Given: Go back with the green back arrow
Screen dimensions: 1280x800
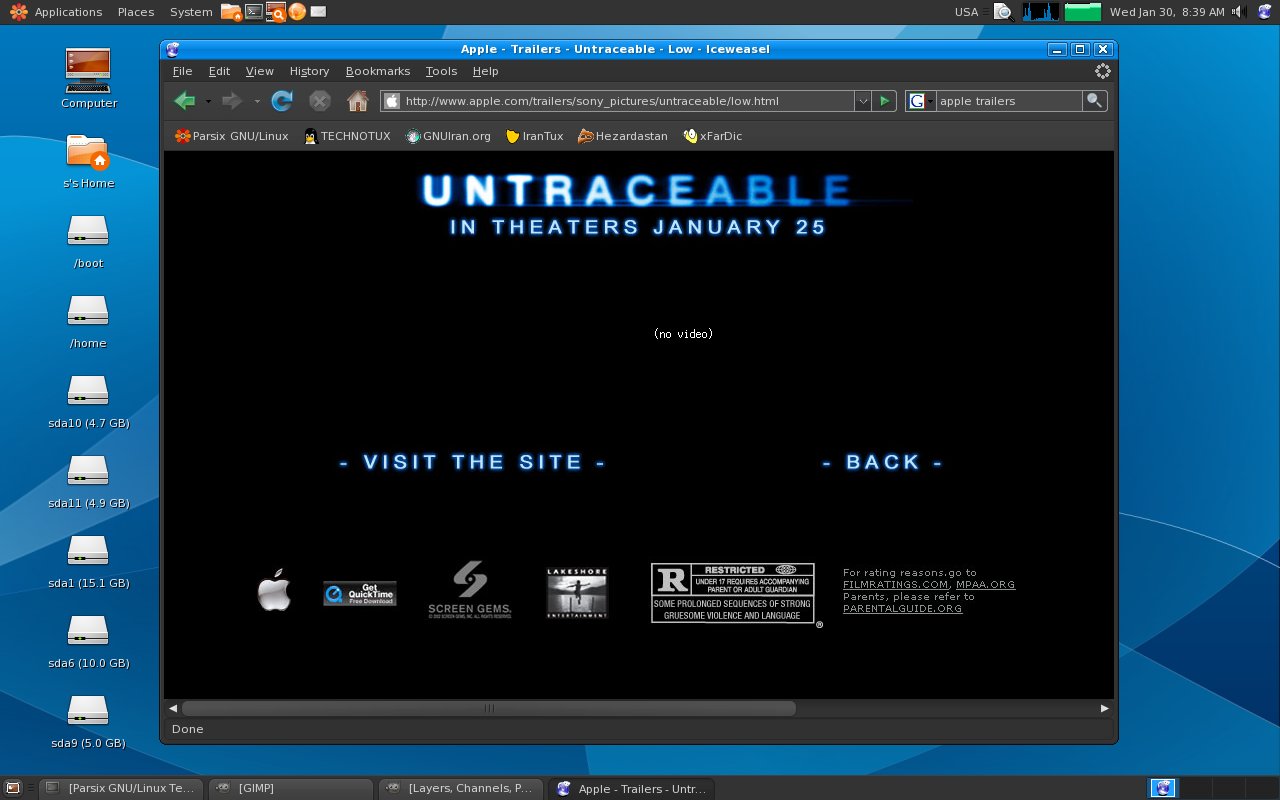Looking at the screenshot, I should point(184,100).
